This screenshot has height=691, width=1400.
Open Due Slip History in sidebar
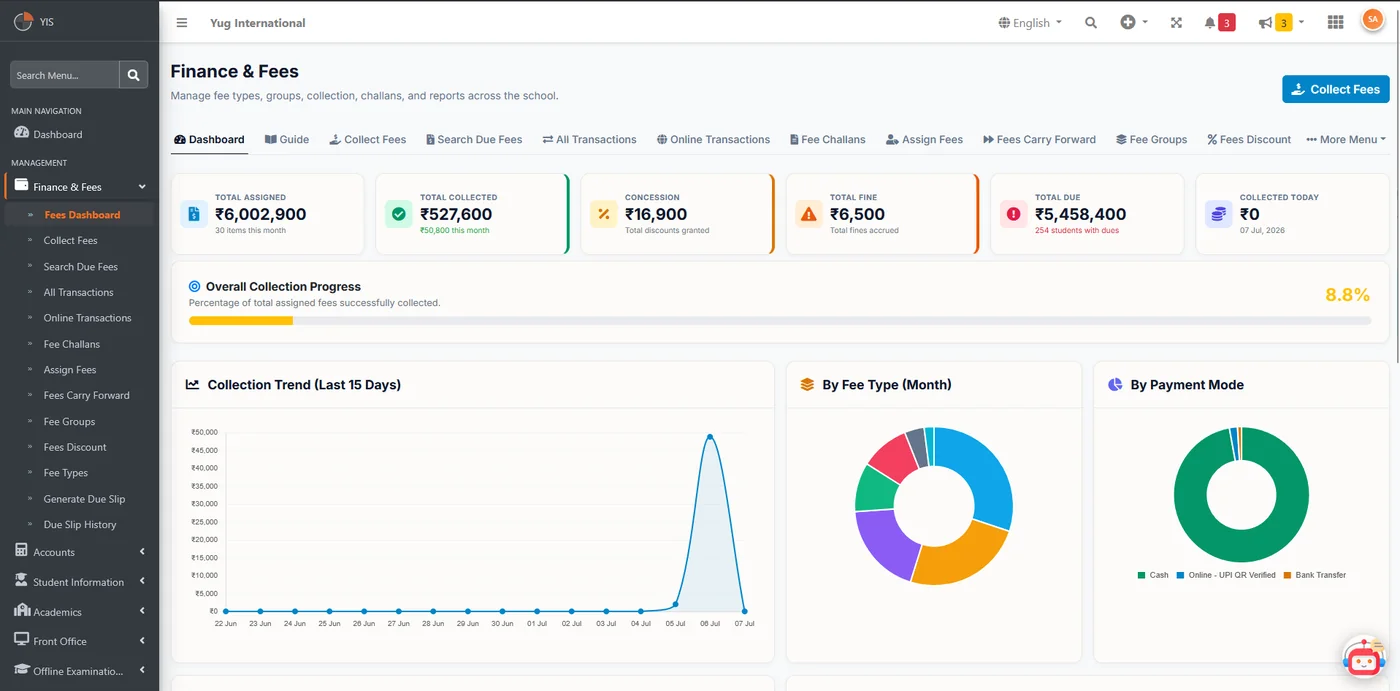pyautogui.click(x=80, y=524)
